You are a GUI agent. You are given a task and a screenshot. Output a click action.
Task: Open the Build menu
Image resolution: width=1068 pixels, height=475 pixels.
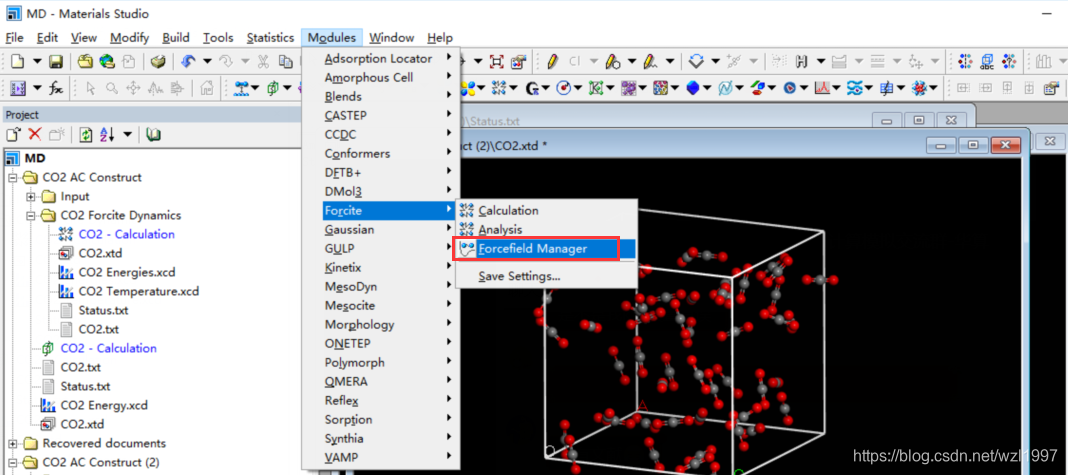click(176, 37)
